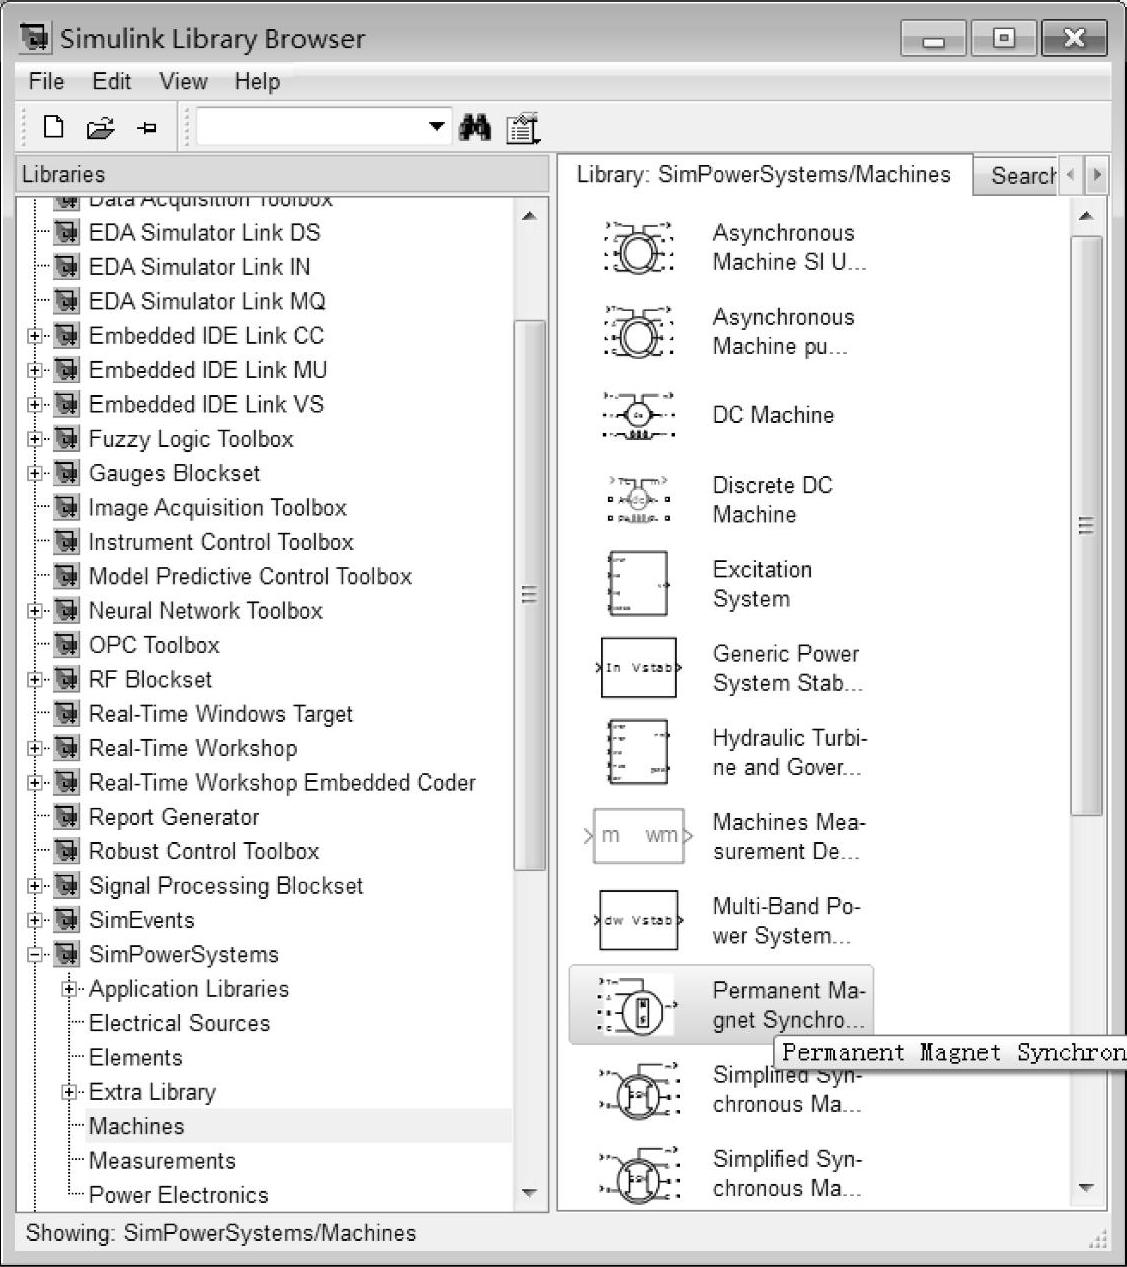Select the Excitation System block icon

tap(639, 584)
